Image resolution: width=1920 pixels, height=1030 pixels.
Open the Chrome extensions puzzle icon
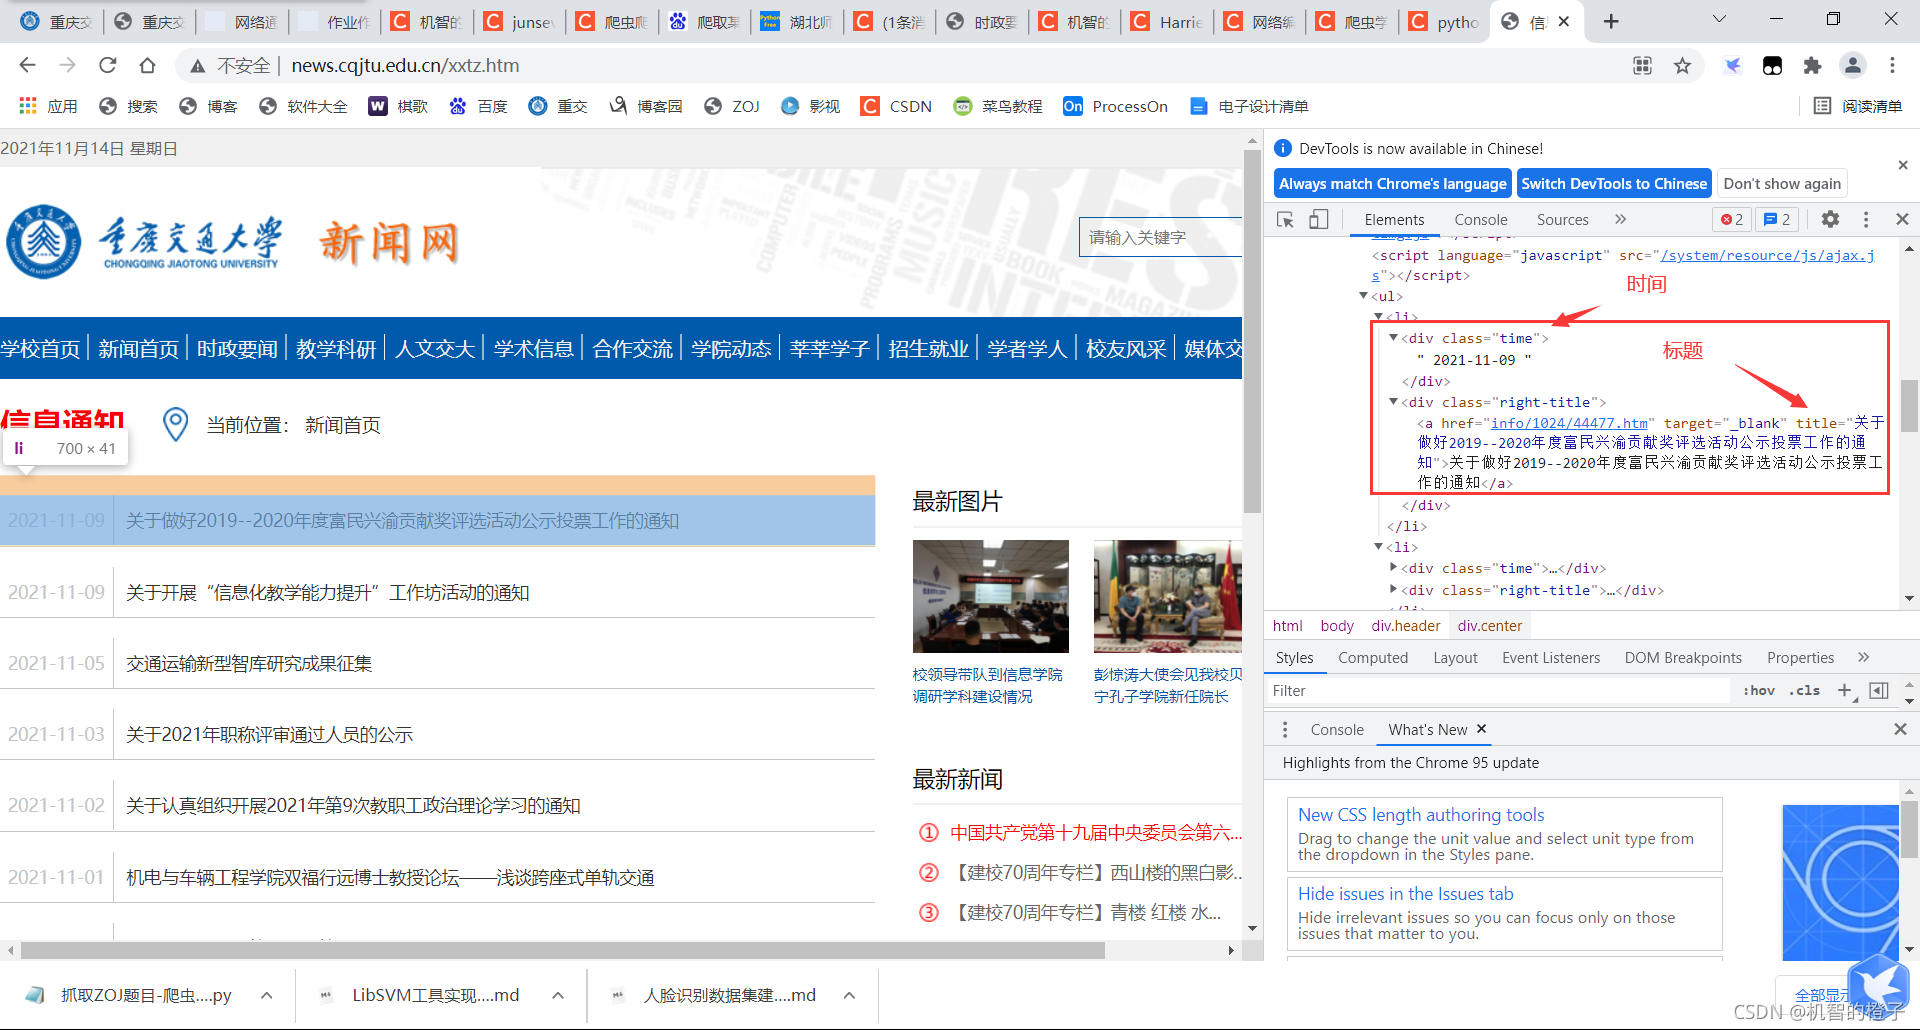pos(1812,65)
